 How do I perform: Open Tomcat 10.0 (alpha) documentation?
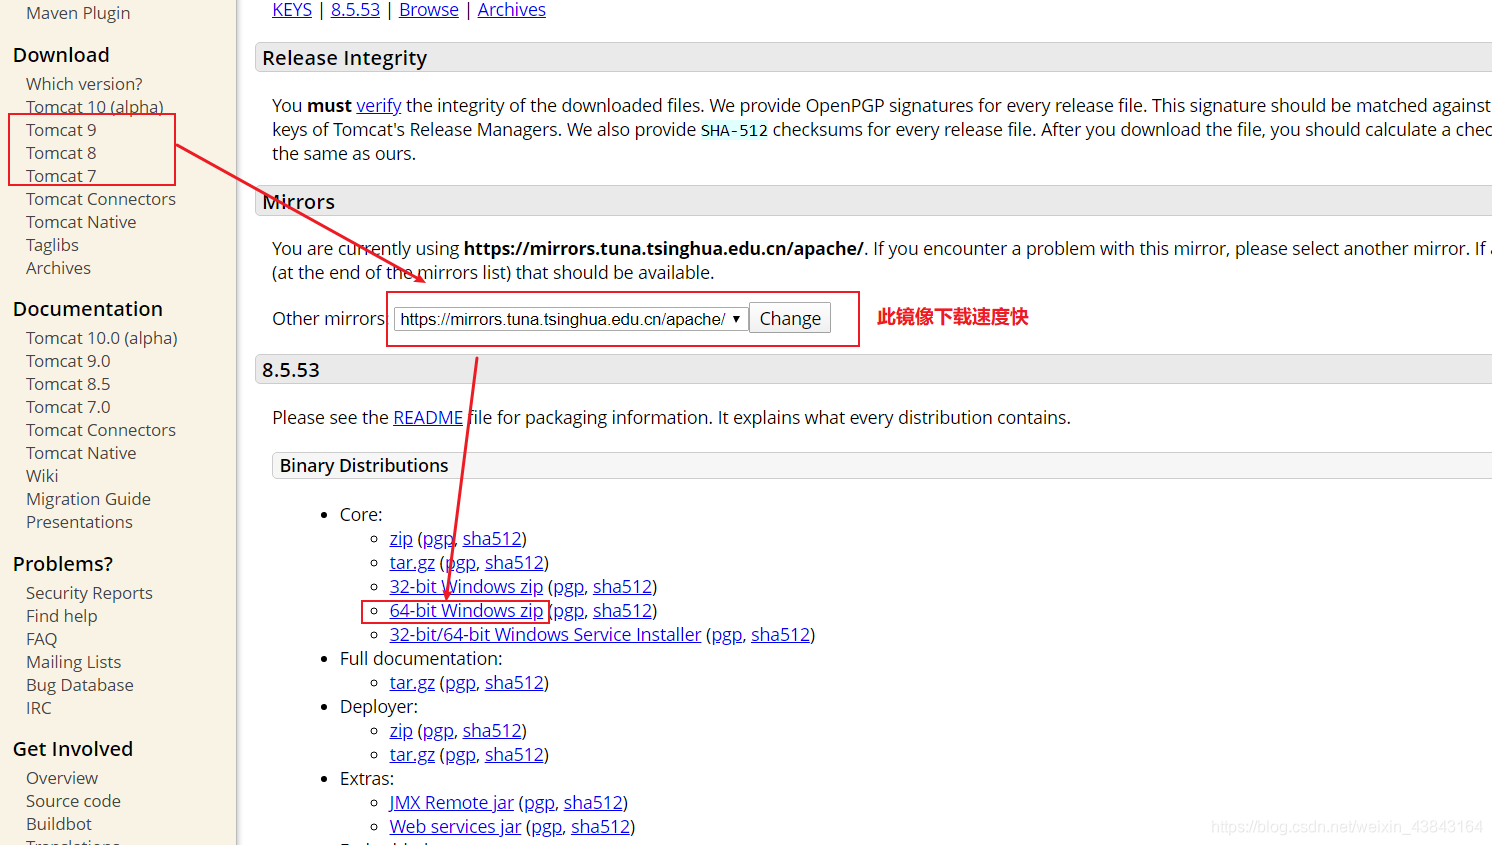pyautogui.click(x=102, y=338)
